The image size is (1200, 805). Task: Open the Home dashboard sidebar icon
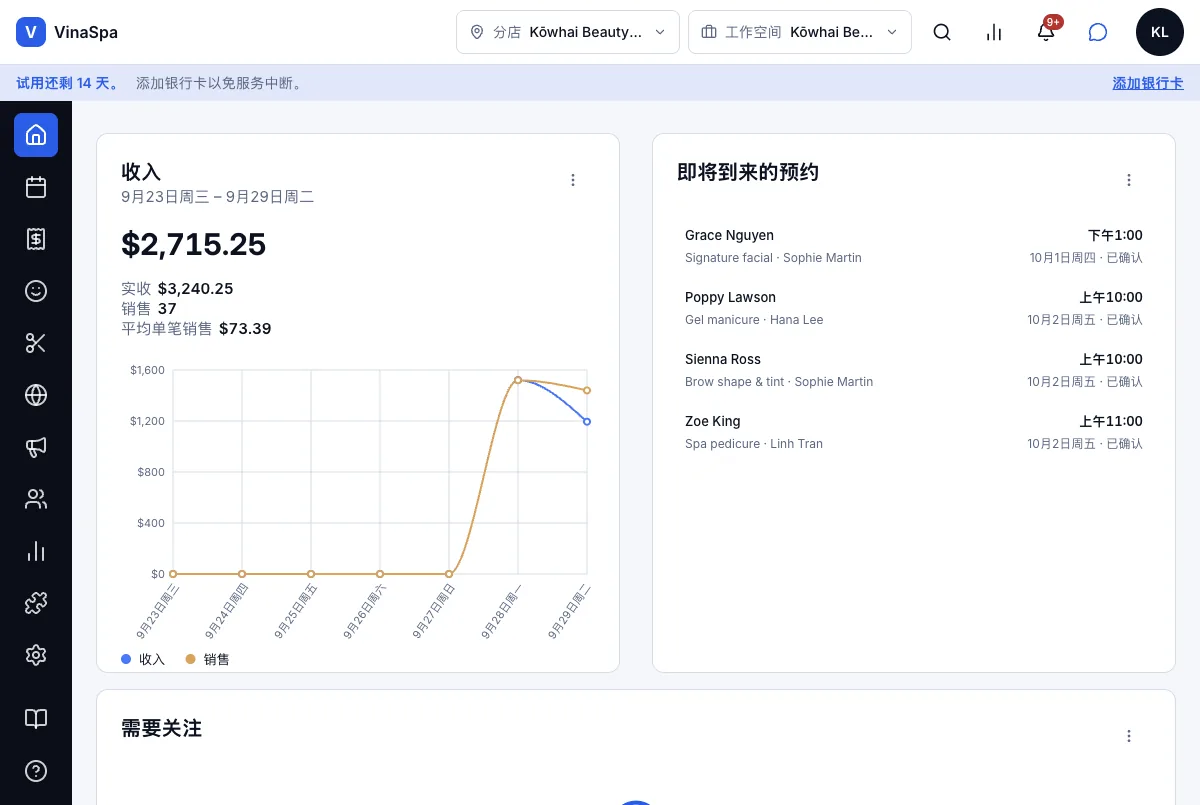click(x=36, y=135)
